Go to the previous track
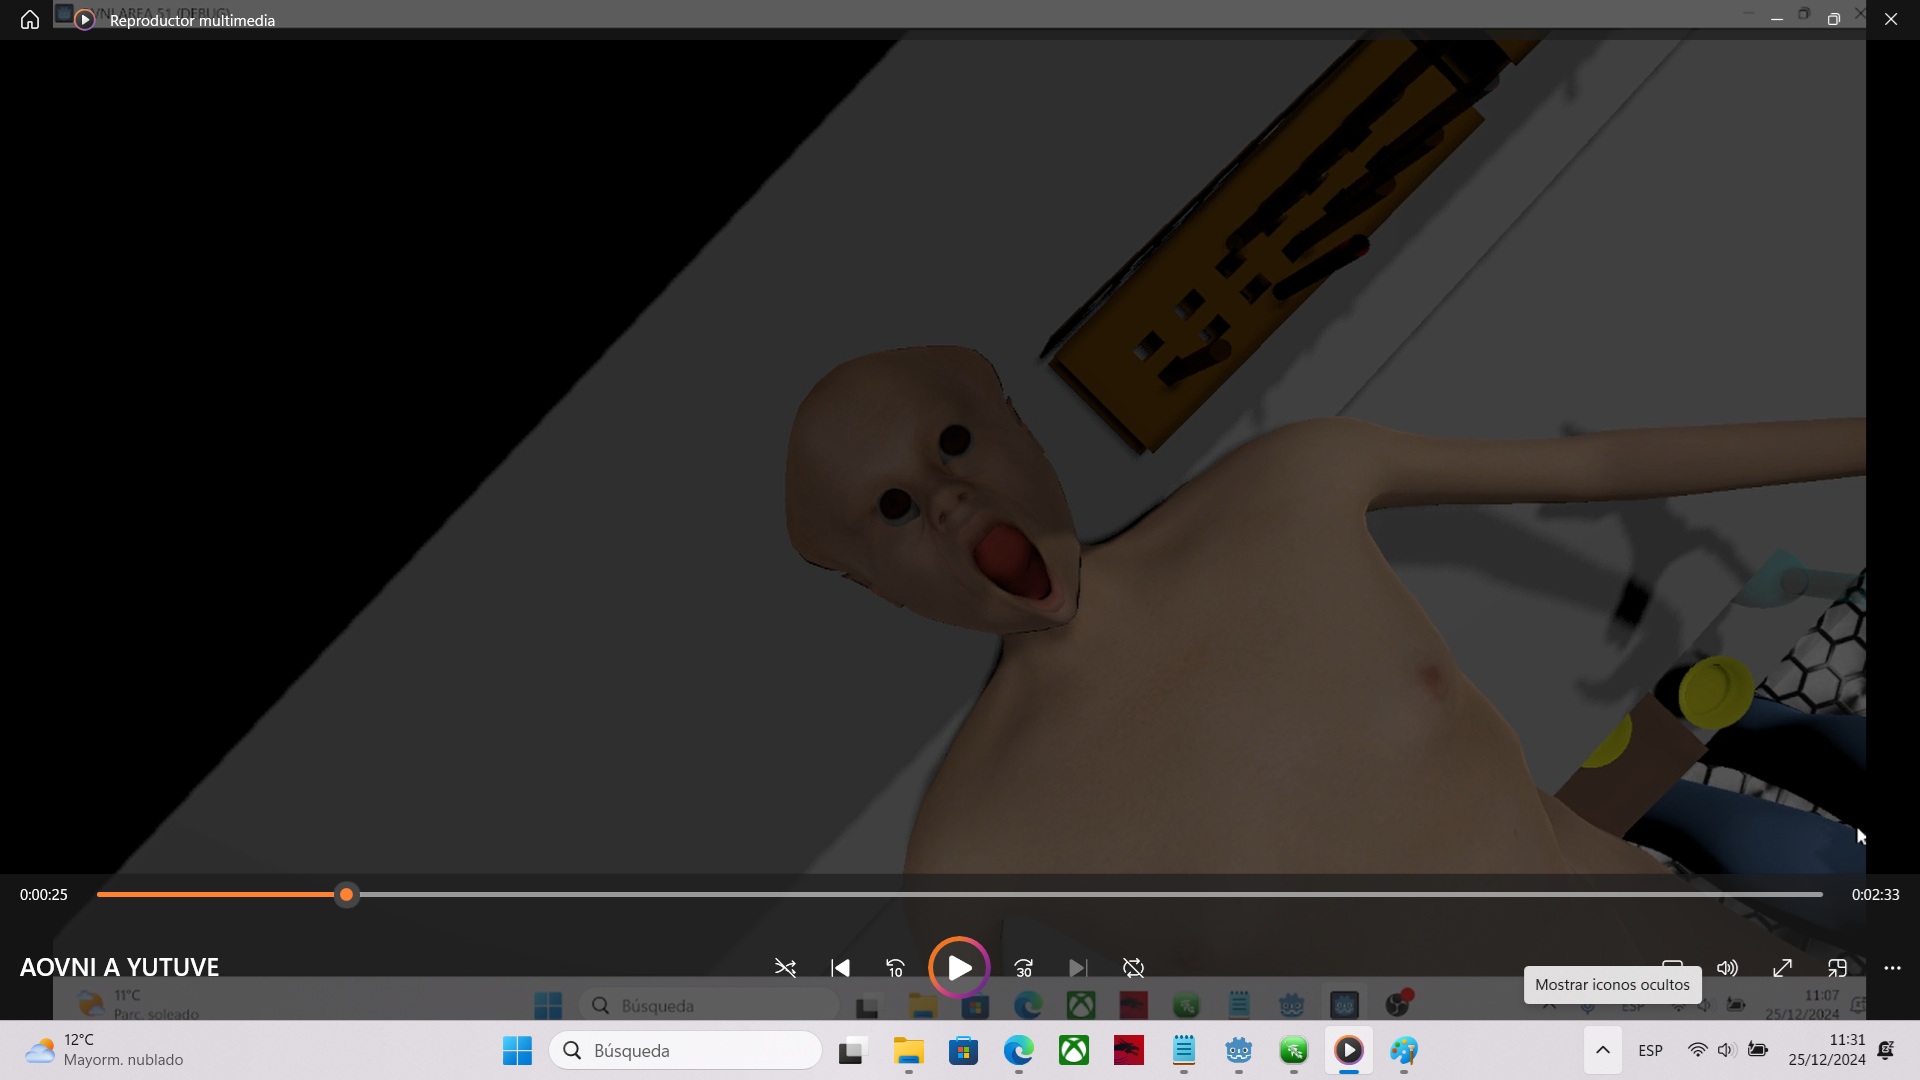The height and width of the screenshot is (1080, 1920). click(x=840, y=968)
